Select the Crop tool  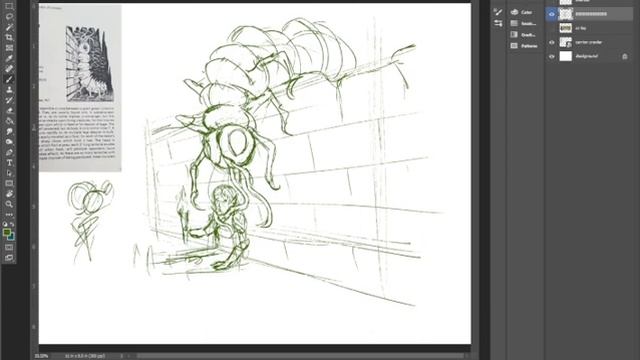[x=9, y=38]
